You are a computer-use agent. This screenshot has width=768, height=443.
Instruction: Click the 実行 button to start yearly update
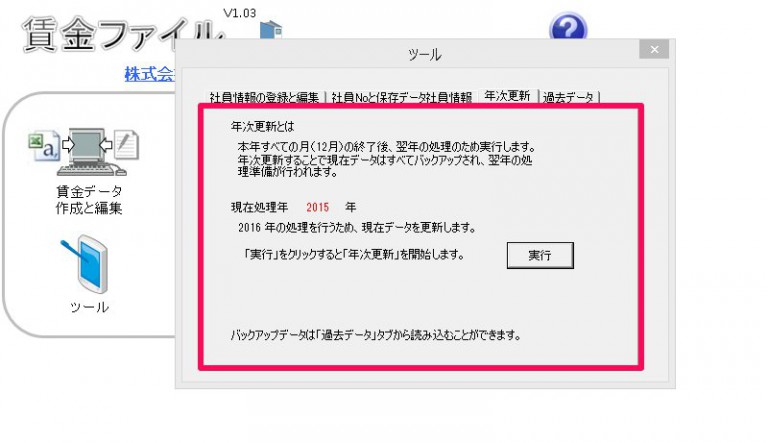tap(540, 255)
